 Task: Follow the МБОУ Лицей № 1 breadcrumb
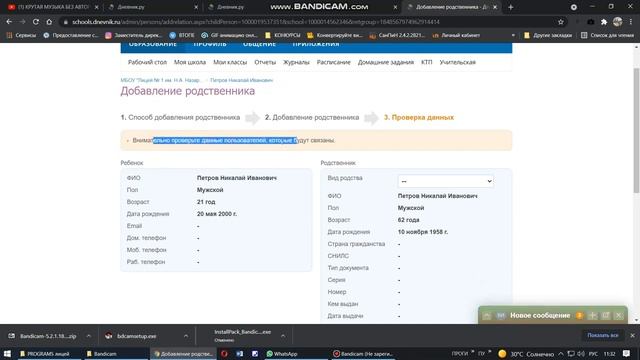161,80
